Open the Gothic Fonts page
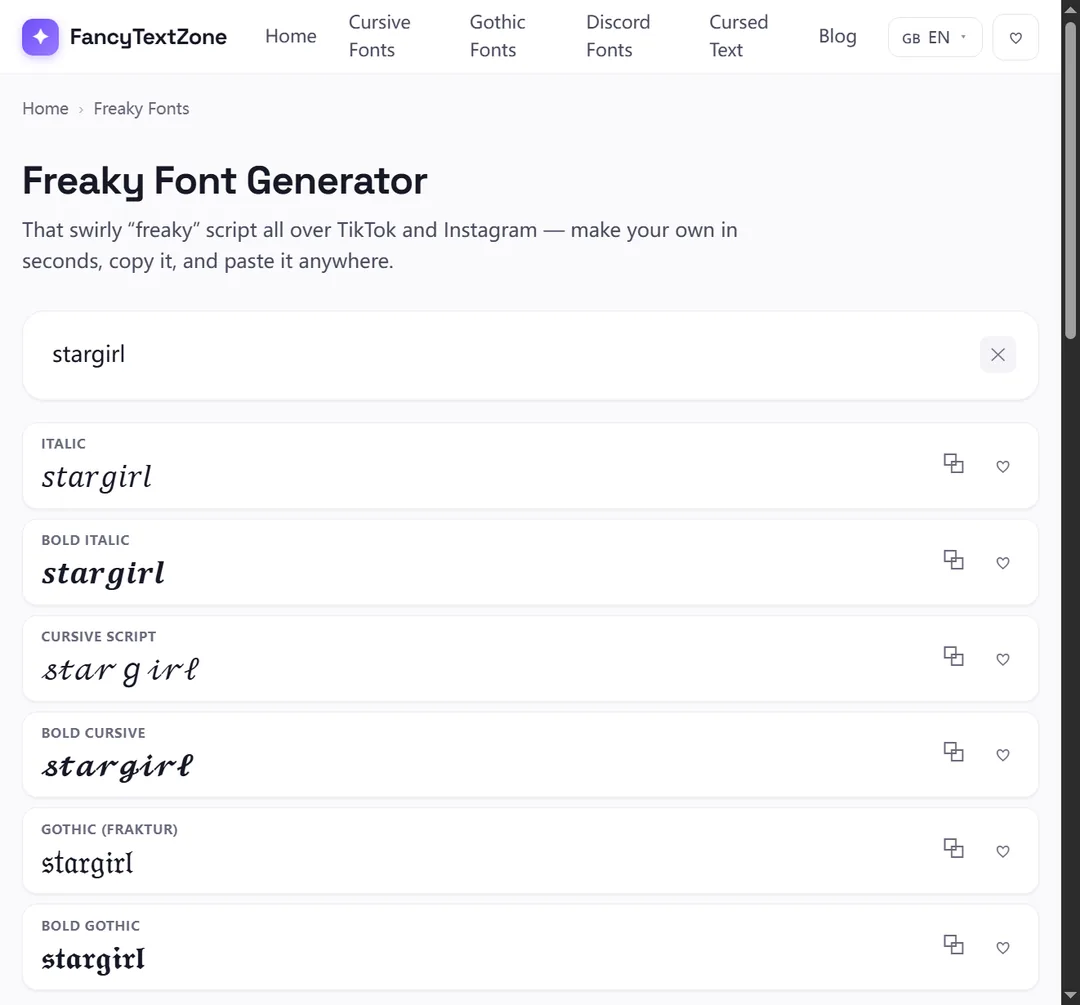The image size is (1080, 1005). point(497,36)
